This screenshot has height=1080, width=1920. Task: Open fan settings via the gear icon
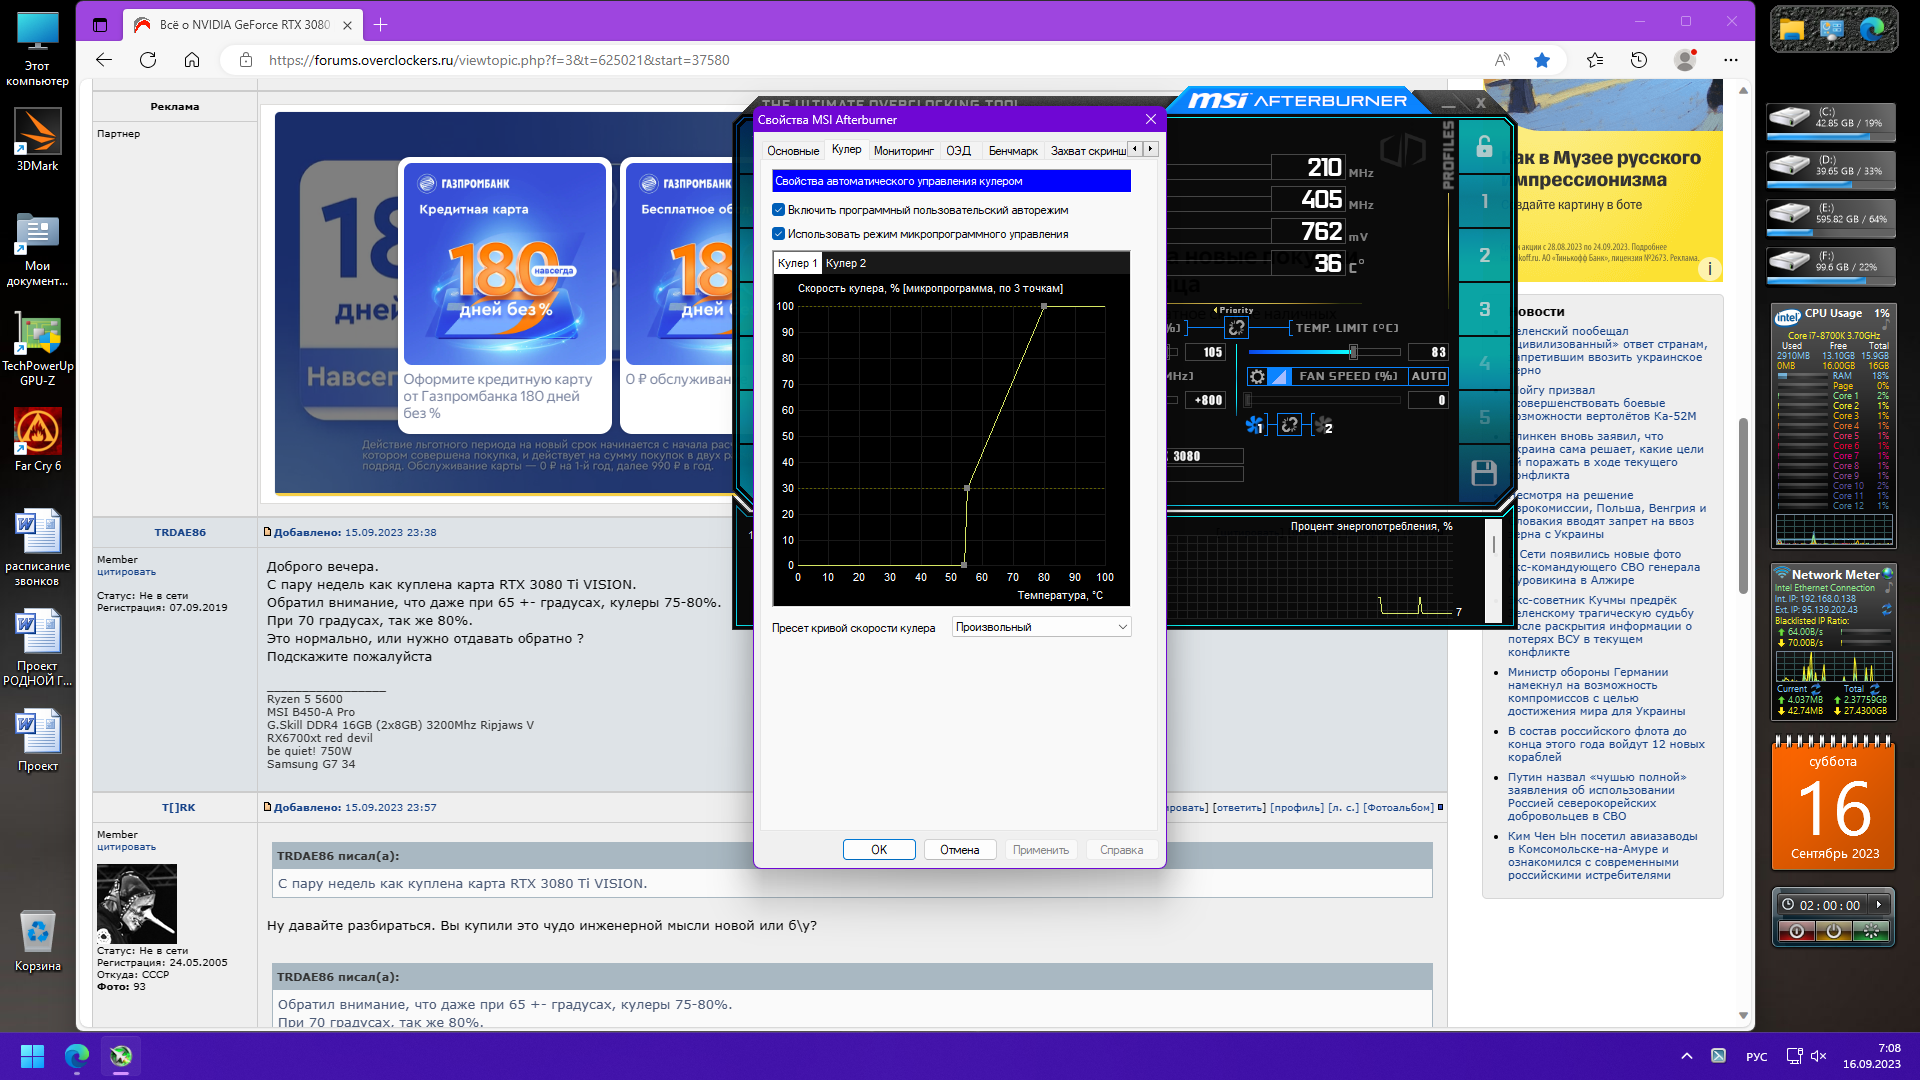pos(1257,377)
